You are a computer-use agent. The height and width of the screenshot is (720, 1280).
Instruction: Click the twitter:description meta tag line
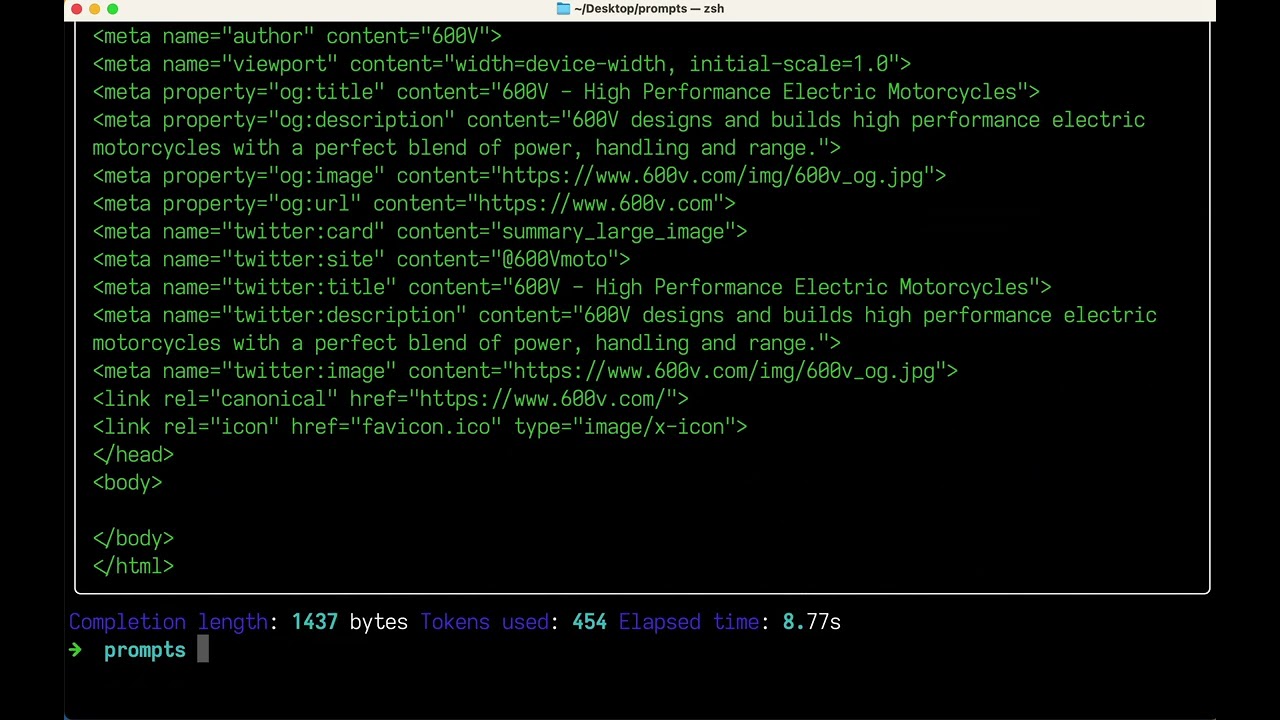click(625, 329)
